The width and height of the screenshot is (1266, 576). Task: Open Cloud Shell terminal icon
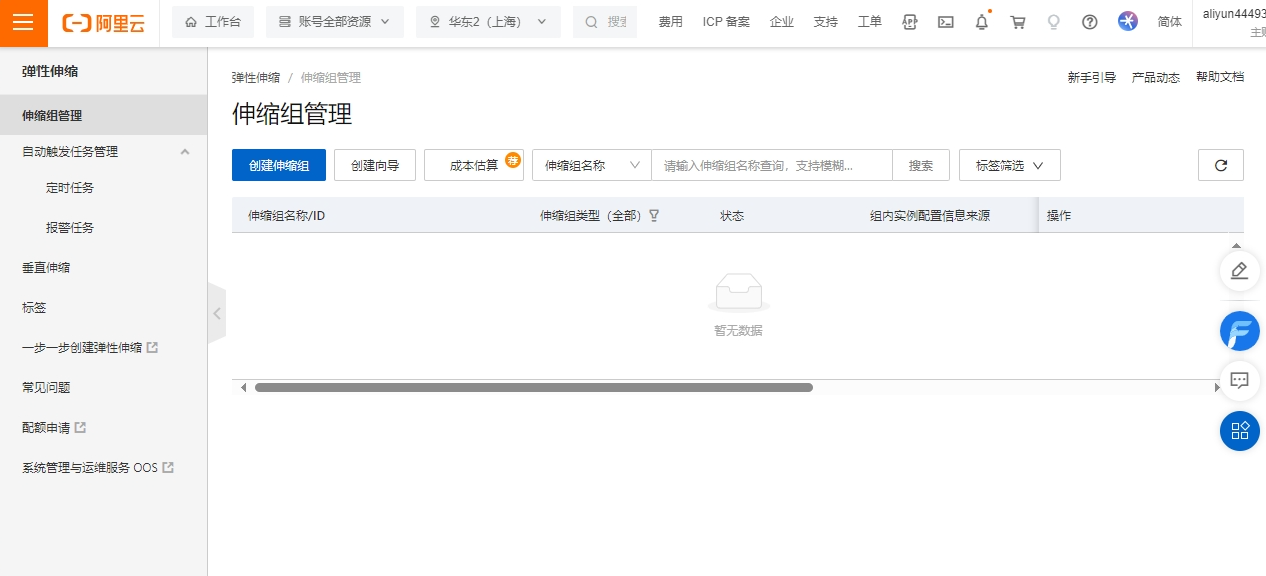coord(945,22)
